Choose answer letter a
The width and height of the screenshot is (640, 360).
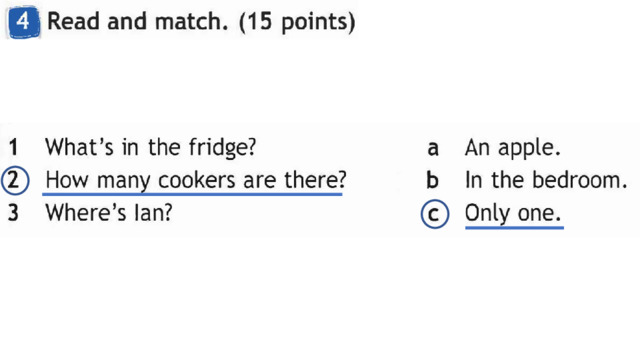[x=433, y=149]
